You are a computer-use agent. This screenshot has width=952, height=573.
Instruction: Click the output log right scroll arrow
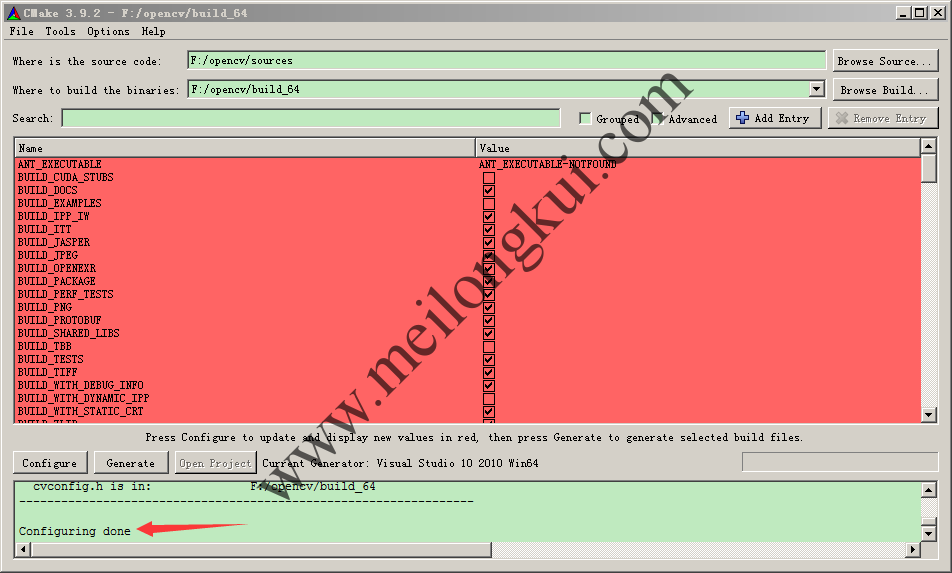913,549
